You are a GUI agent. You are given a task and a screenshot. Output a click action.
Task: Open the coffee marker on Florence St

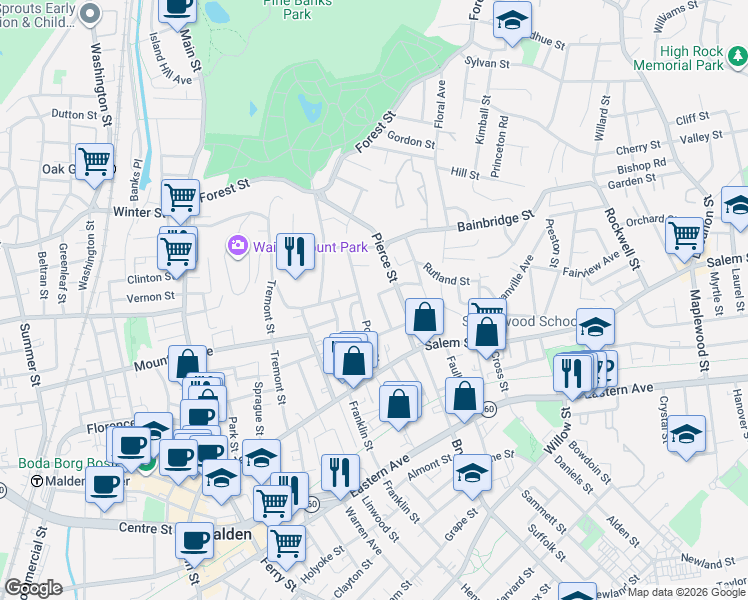click(131, 447)
